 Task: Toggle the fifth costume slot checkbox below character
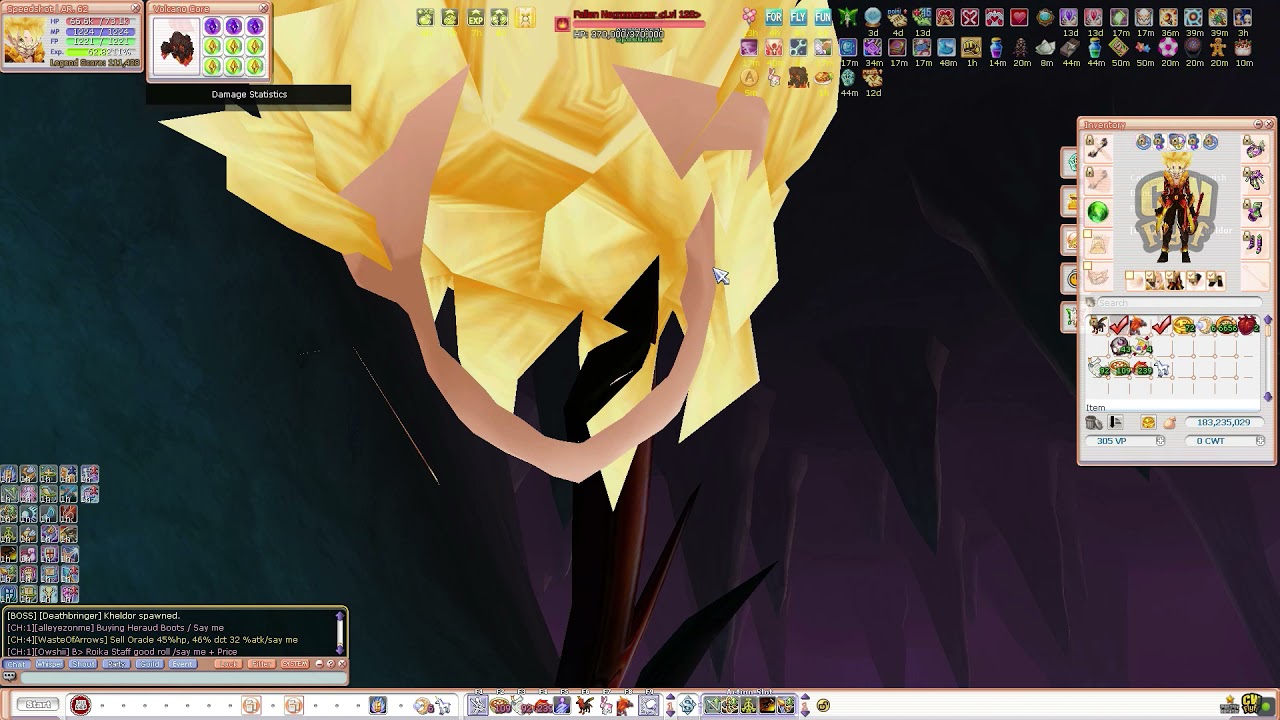1211,275
